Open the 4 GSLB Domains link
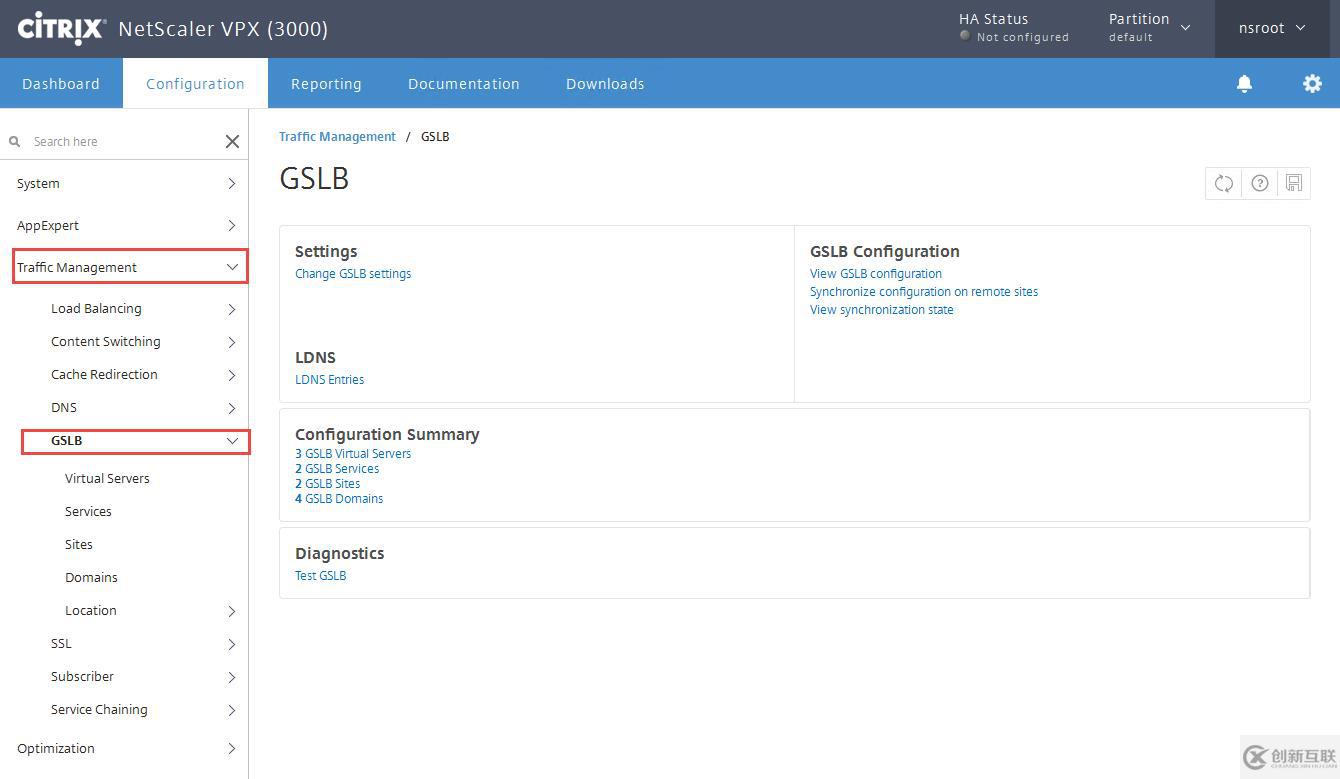Screen dimensions: 1340x779 [339, 499]
